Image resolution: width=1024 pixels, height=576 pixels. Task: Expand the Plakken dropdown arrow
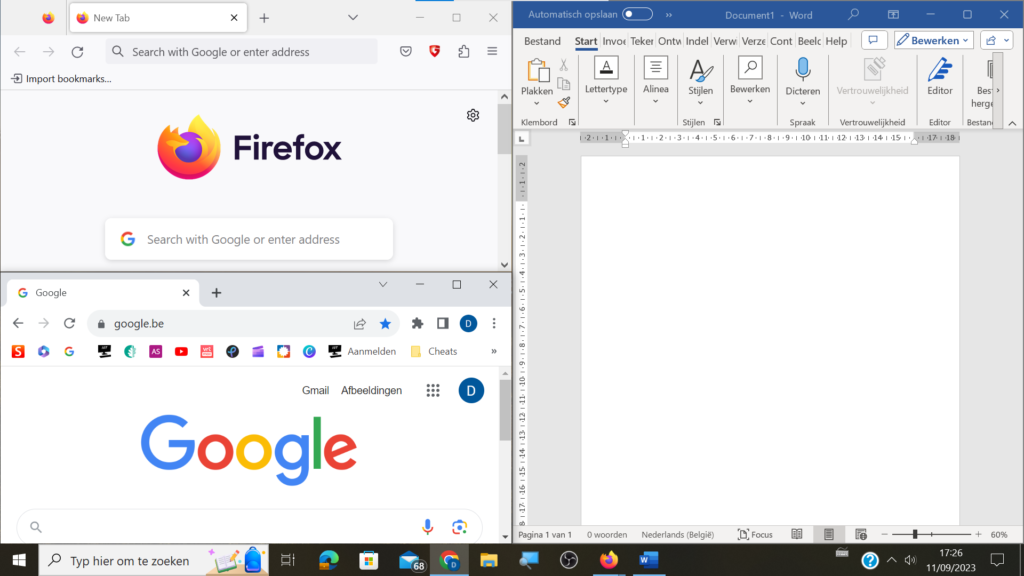point(537,104)
